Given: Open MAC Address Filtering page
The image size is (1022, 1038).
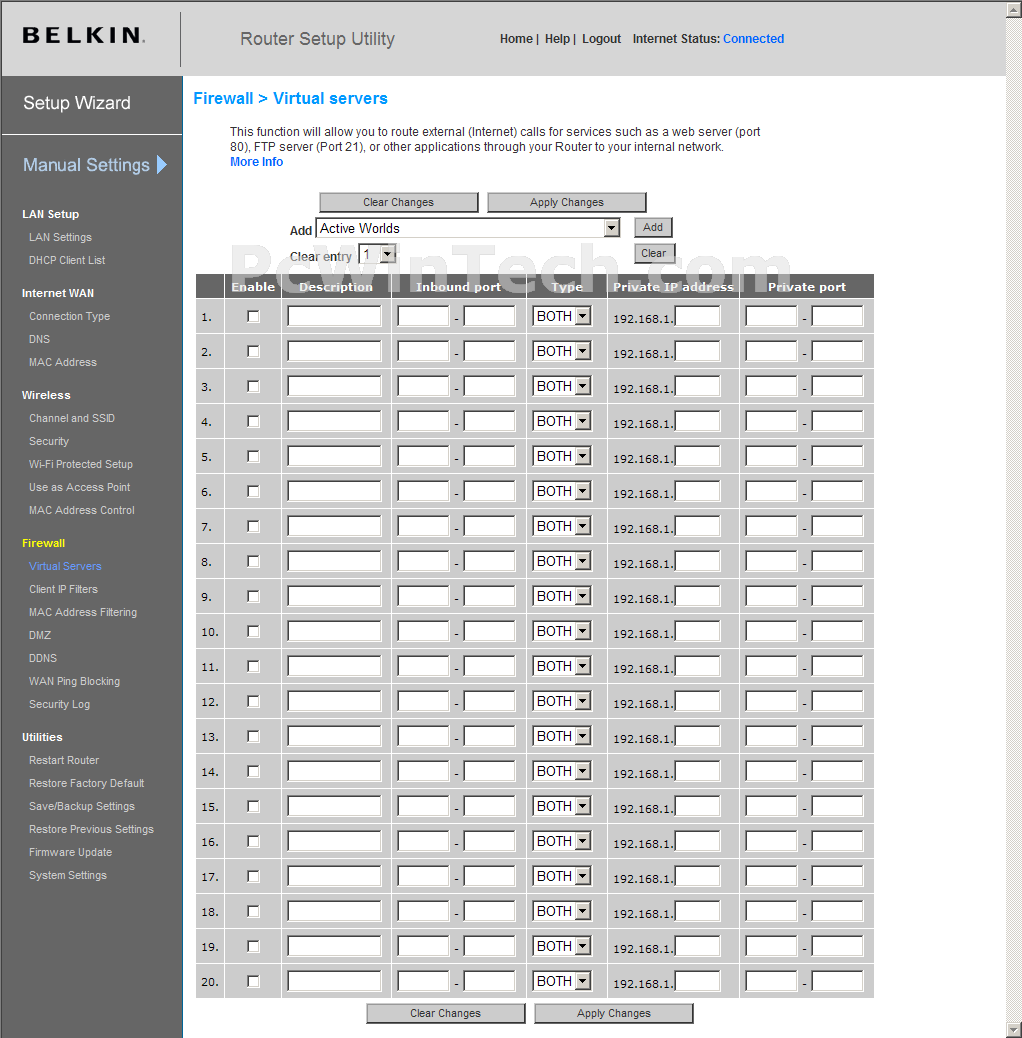Looking at the screenshot, I should (x=83, y=612).
